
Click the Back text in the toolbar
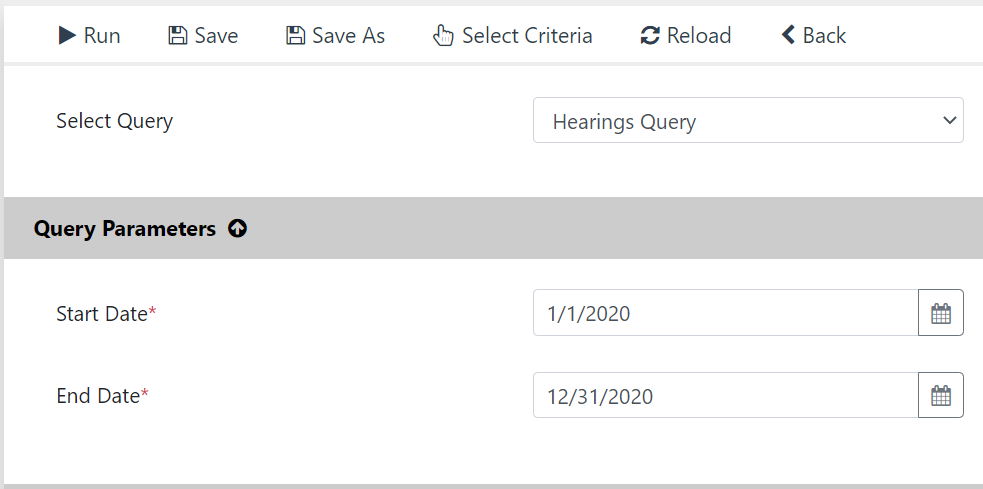click(824, 36)
